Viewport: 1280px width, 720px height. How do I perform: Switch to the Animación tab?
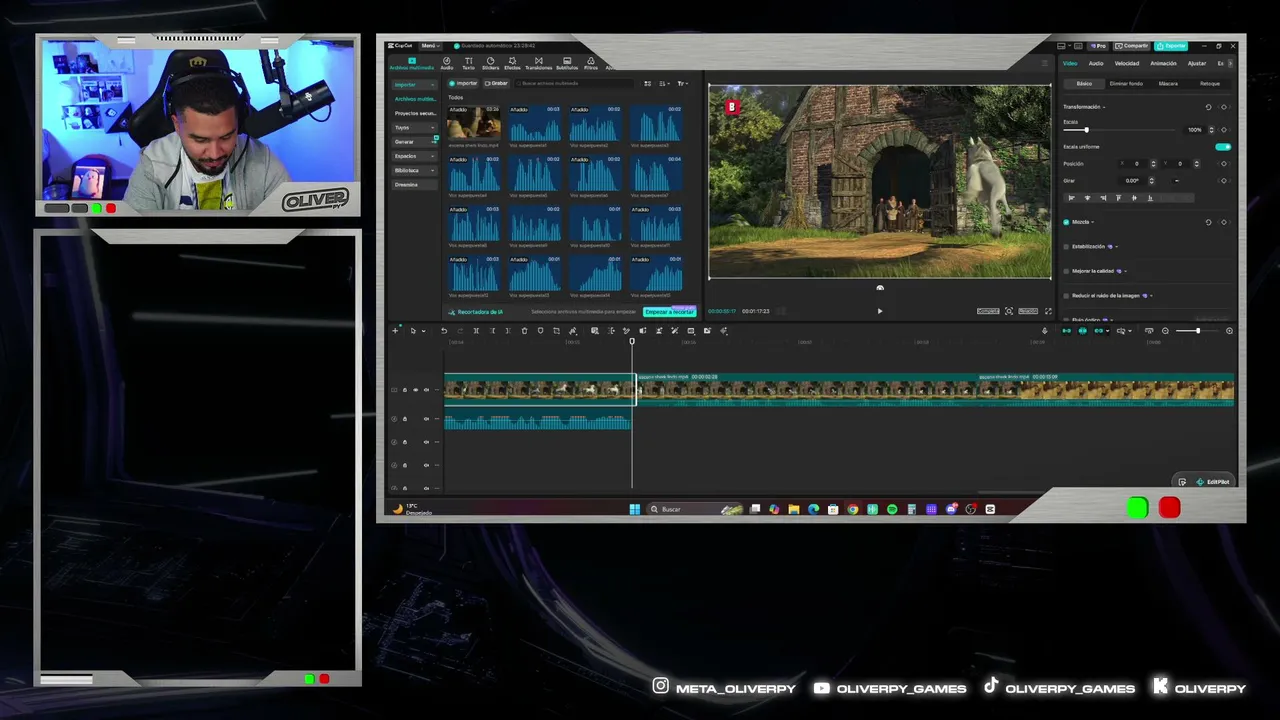(x=1163, y=63)
